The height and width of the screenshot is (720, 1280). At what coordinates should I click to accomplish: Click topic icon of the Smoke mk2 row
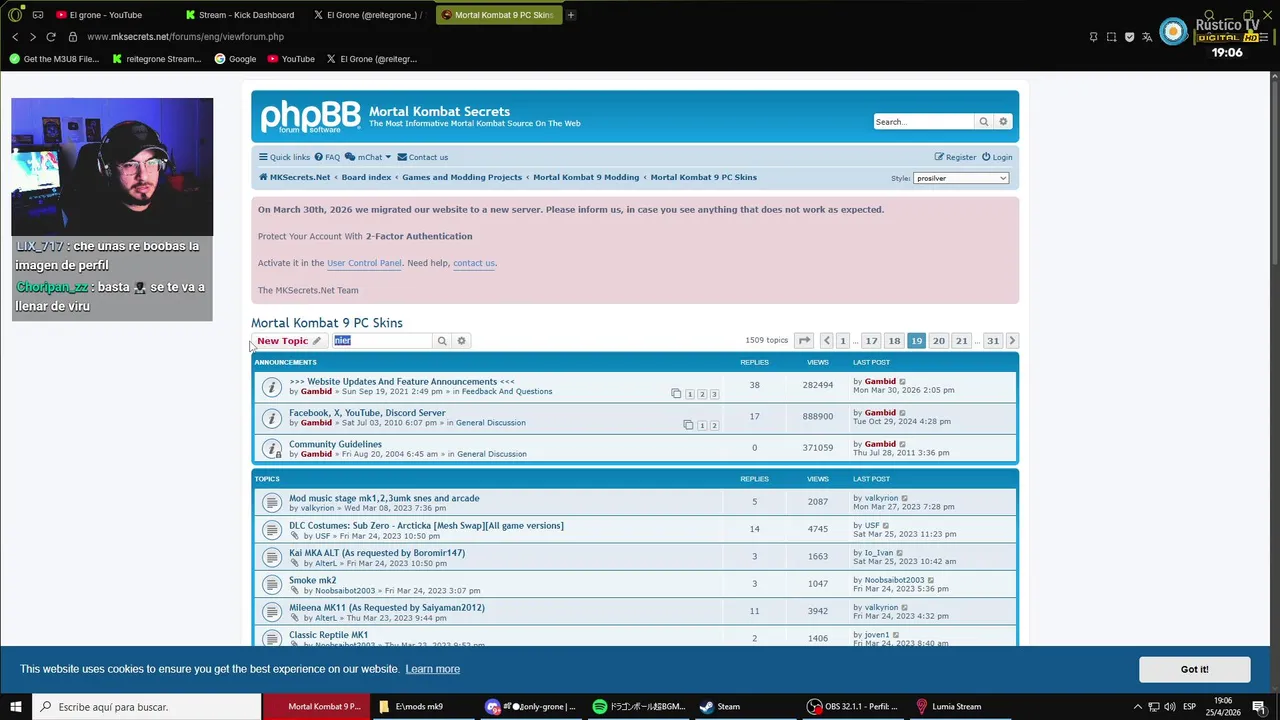click(271, 584)
